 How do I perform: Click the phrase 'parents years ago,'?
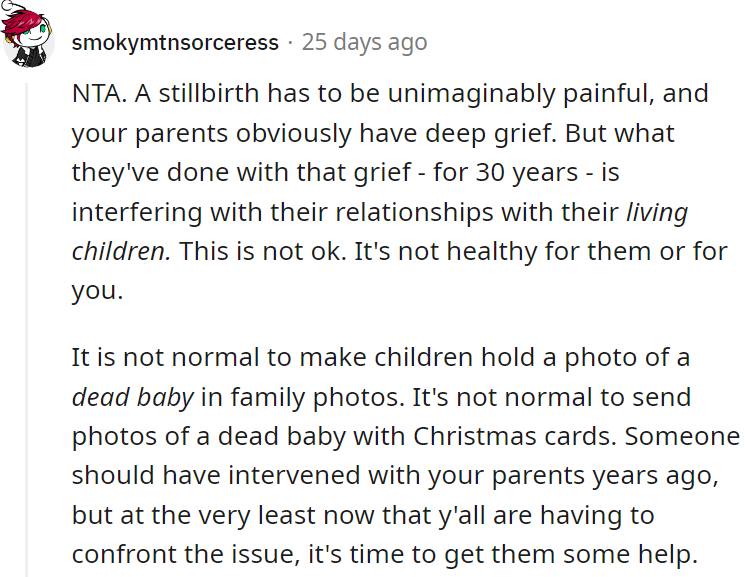[605, 477]
